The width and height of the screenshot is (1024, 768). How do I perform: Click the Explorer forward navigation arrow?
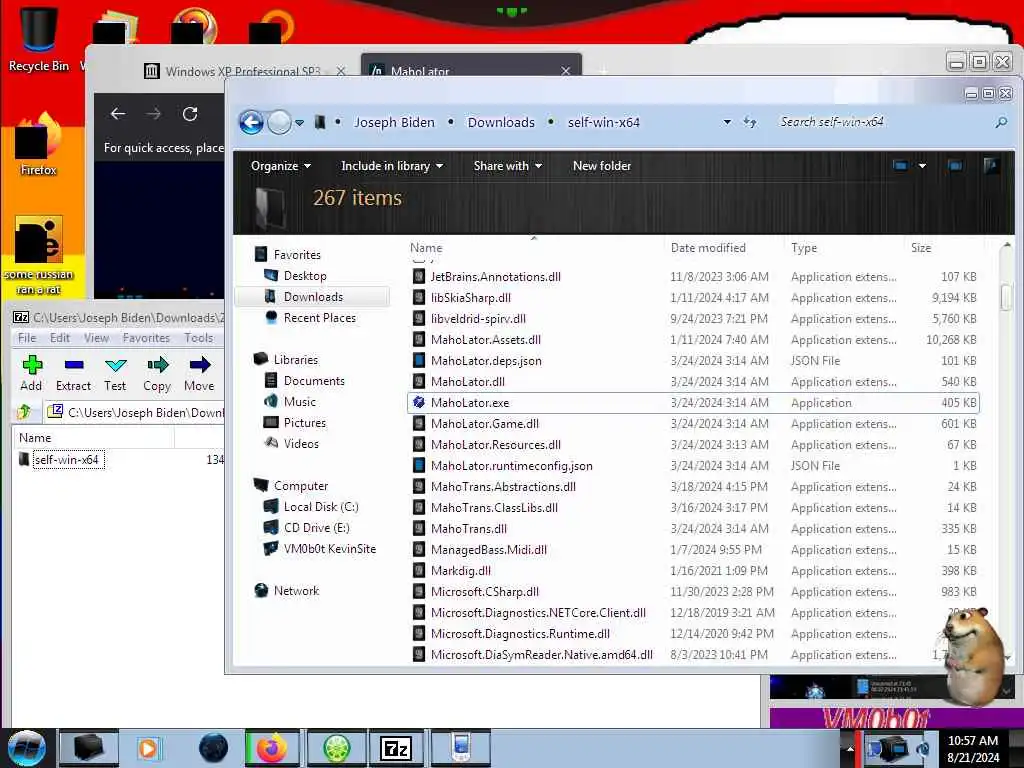[x=280, y=122]
